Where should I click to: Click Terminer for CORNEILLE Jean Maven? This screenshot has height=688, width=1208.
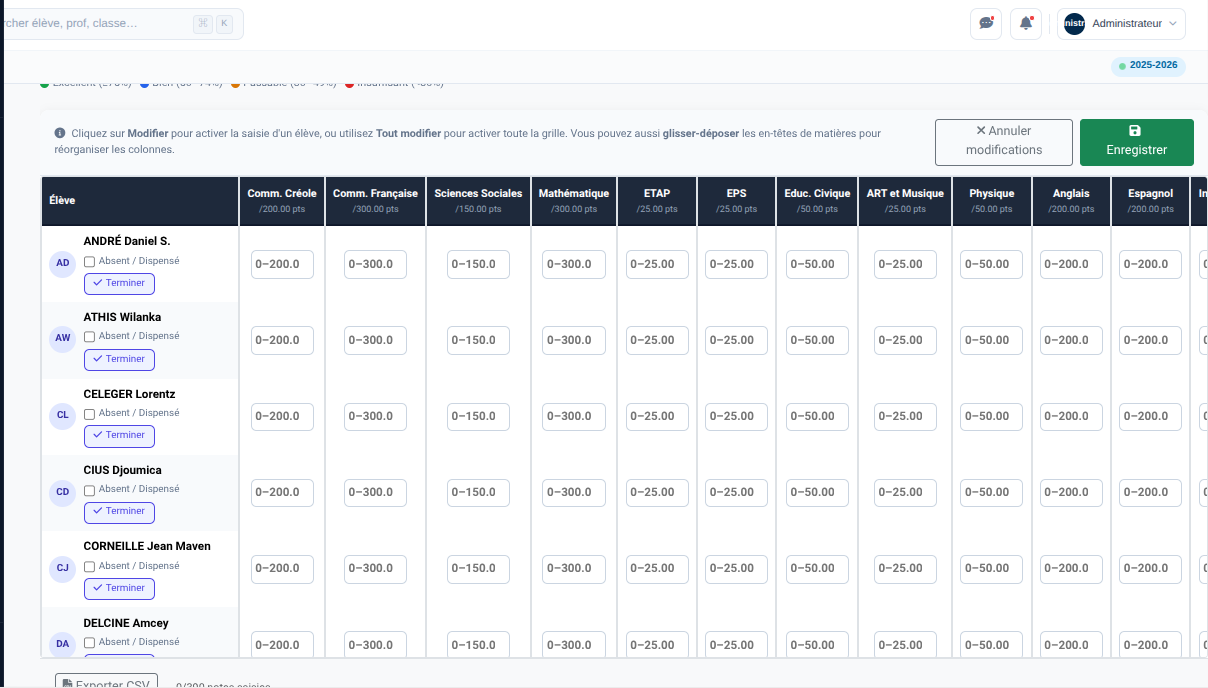pyautogui.click(x=119, y=588)
